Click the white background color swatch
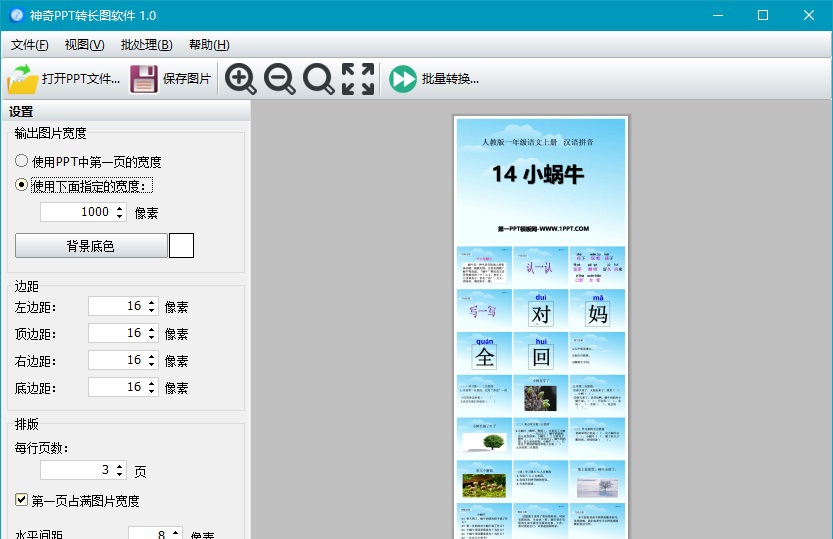The width and height of the screenshot is (833, 539). [x=181, y=246]
